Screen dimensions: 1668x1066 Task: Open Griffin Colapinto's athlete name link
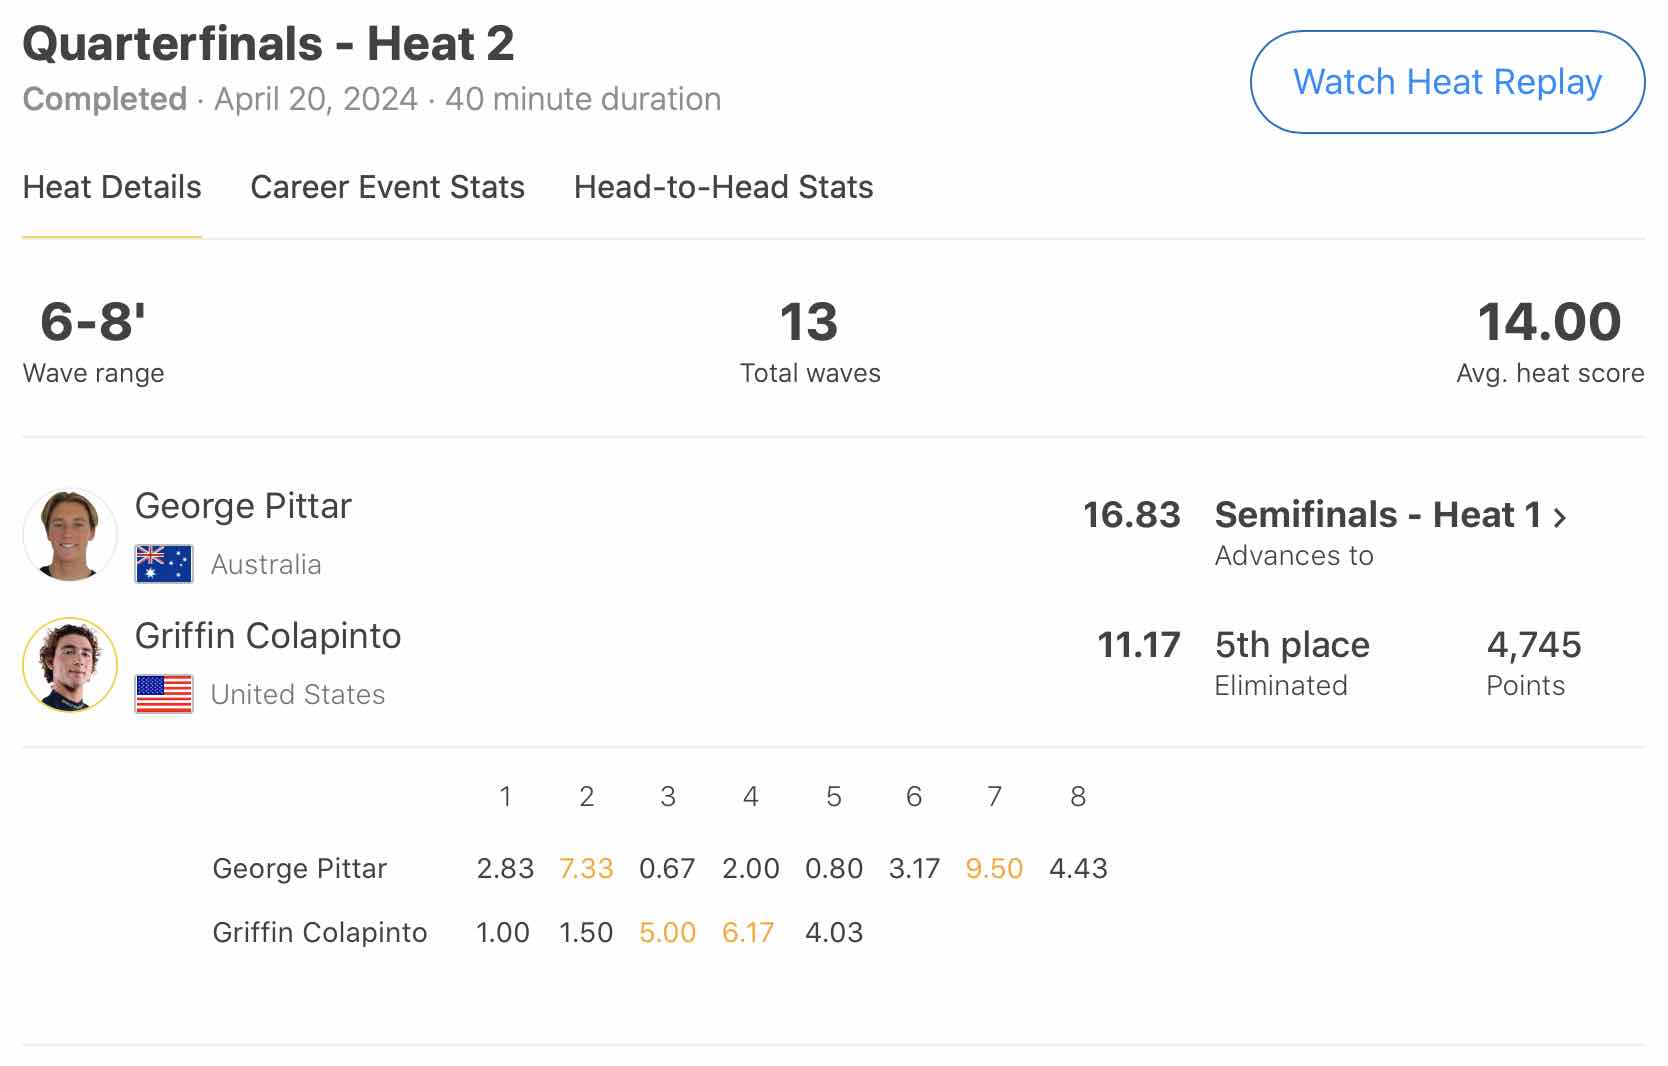(268, 636)
